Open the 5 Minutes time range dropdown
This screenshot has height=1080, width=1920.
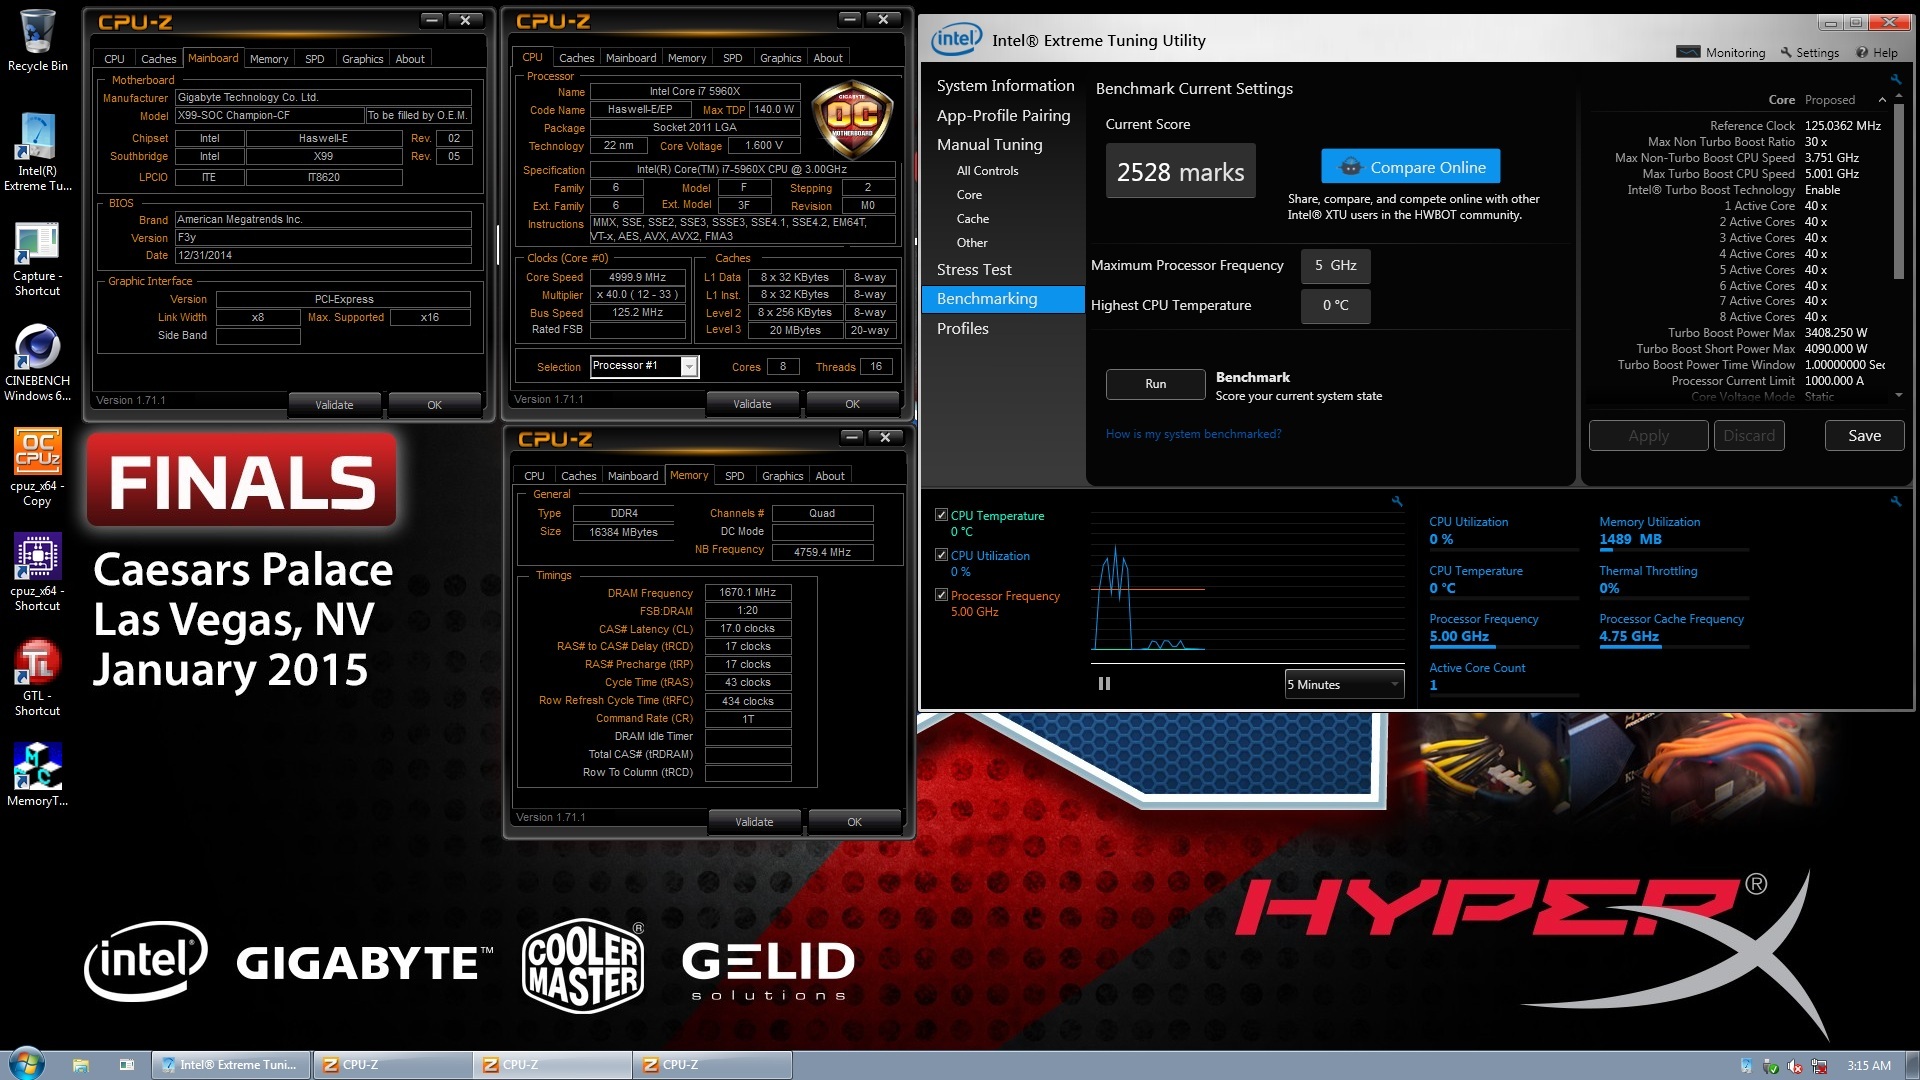[x=1344, y=685]
